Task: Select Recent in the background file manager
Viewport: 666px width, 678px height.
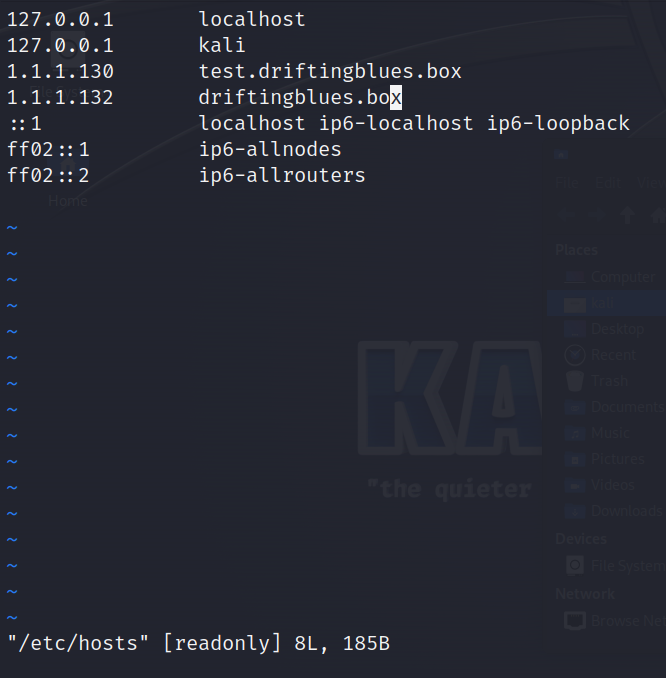Action: (613, 355)
